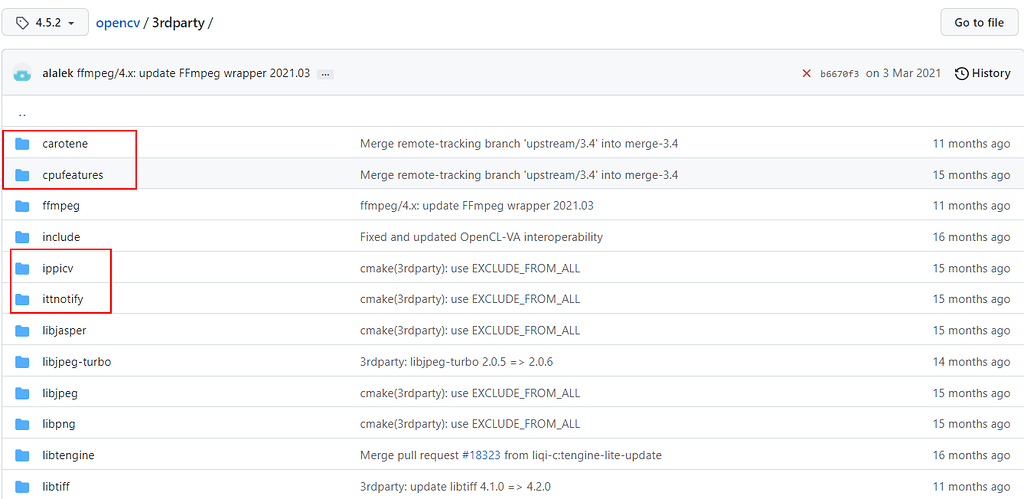Click the alalek author avatar
The width and height of the screenshot is (1024, 499).
(23, 73)
